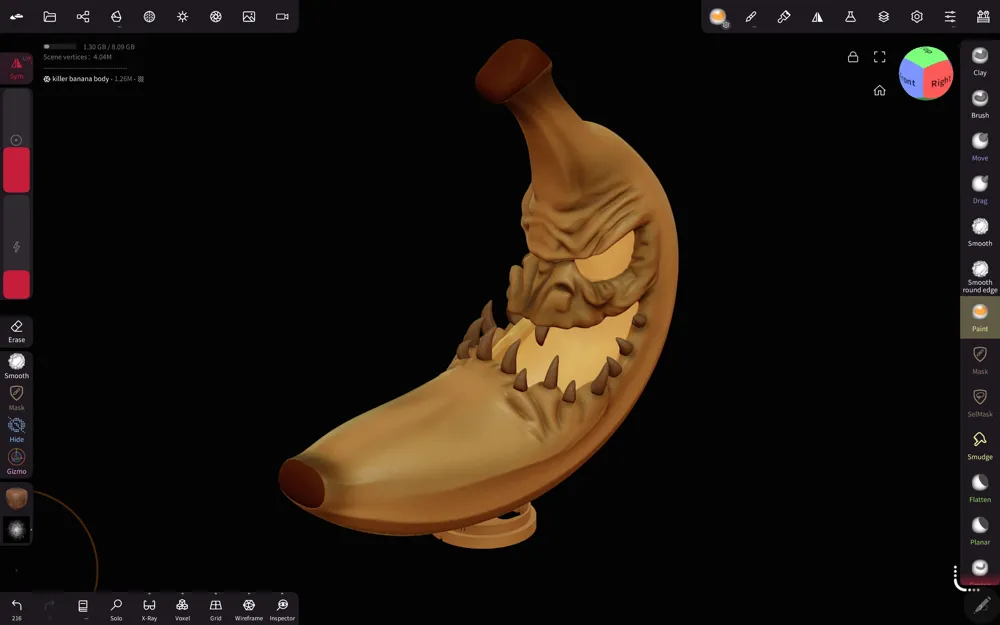Toggle Symmetry on the left panel

click(x=17, y=68)
